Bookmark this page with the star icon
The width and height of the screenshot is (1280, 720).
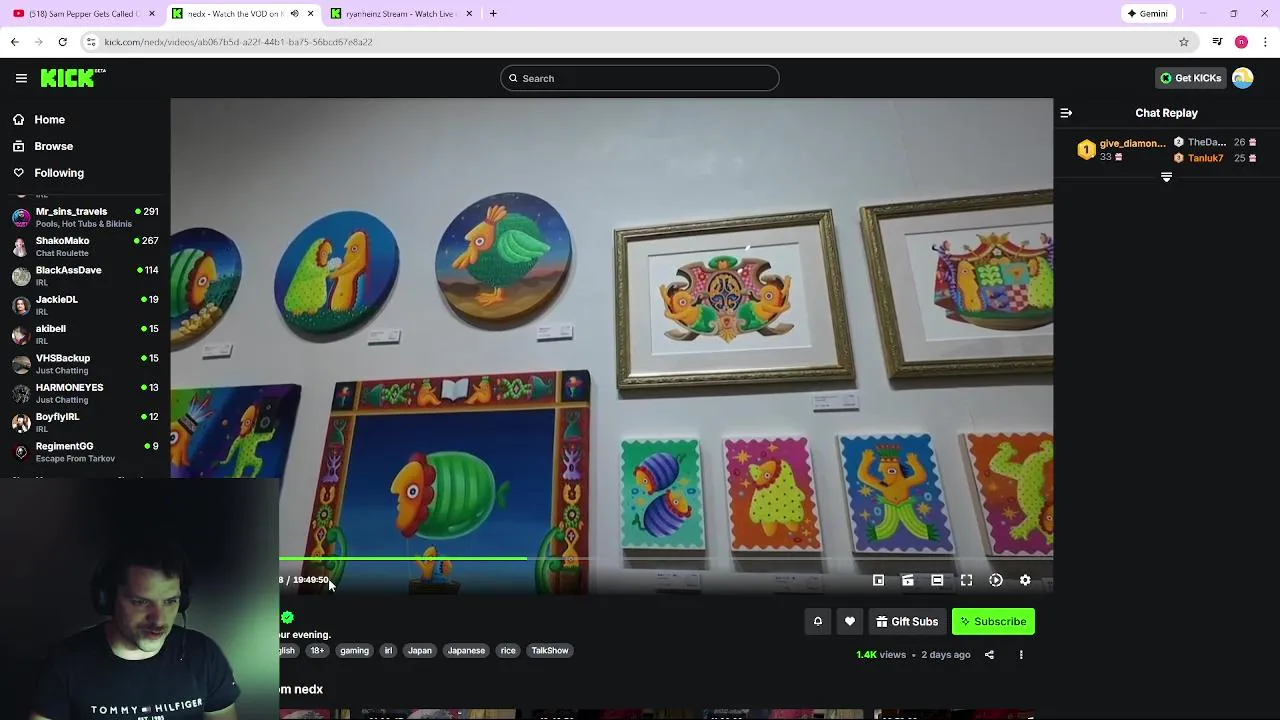pyautogui.click(x=1184, y=42)
